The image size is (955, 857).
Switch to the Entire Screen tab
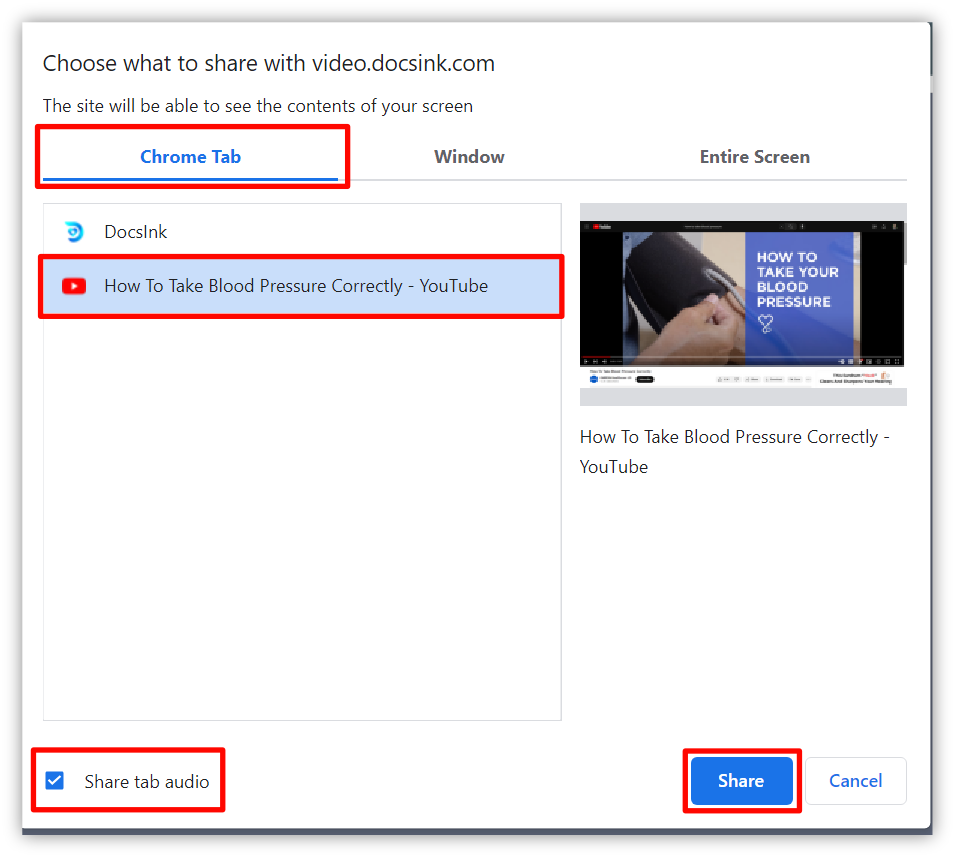coord(754,157)
